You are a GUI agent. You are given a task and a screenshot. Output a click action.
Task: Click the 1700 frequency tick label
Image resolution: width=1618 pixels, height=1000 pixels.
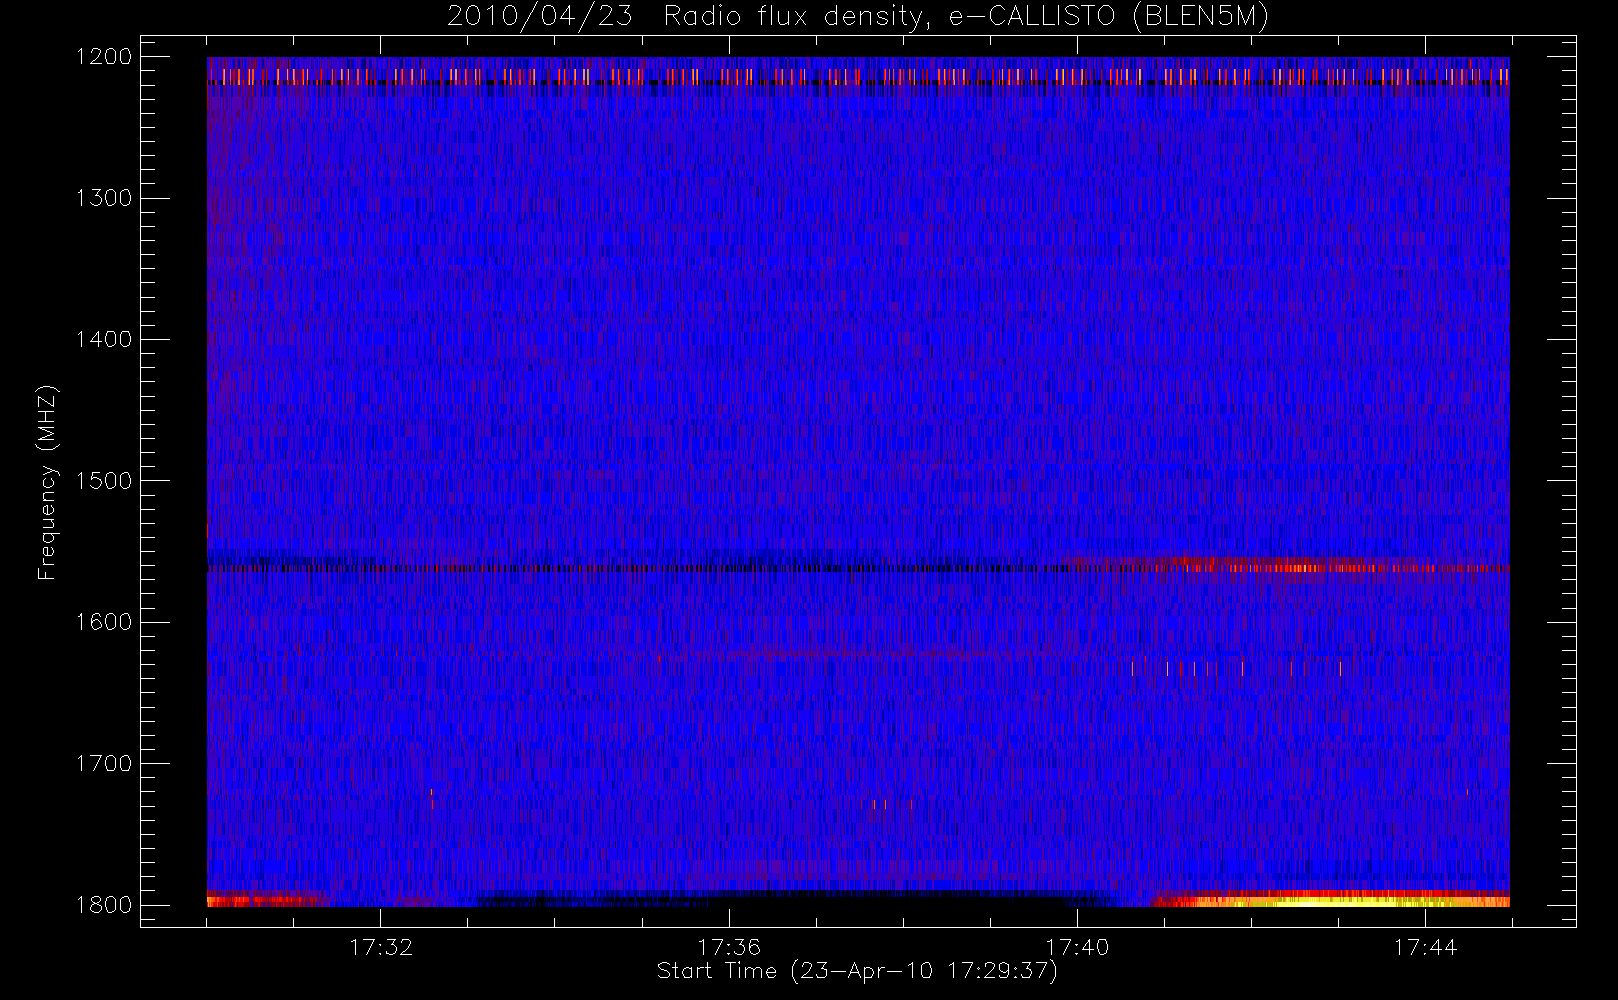pyautogui.click(x=104, y=764)
